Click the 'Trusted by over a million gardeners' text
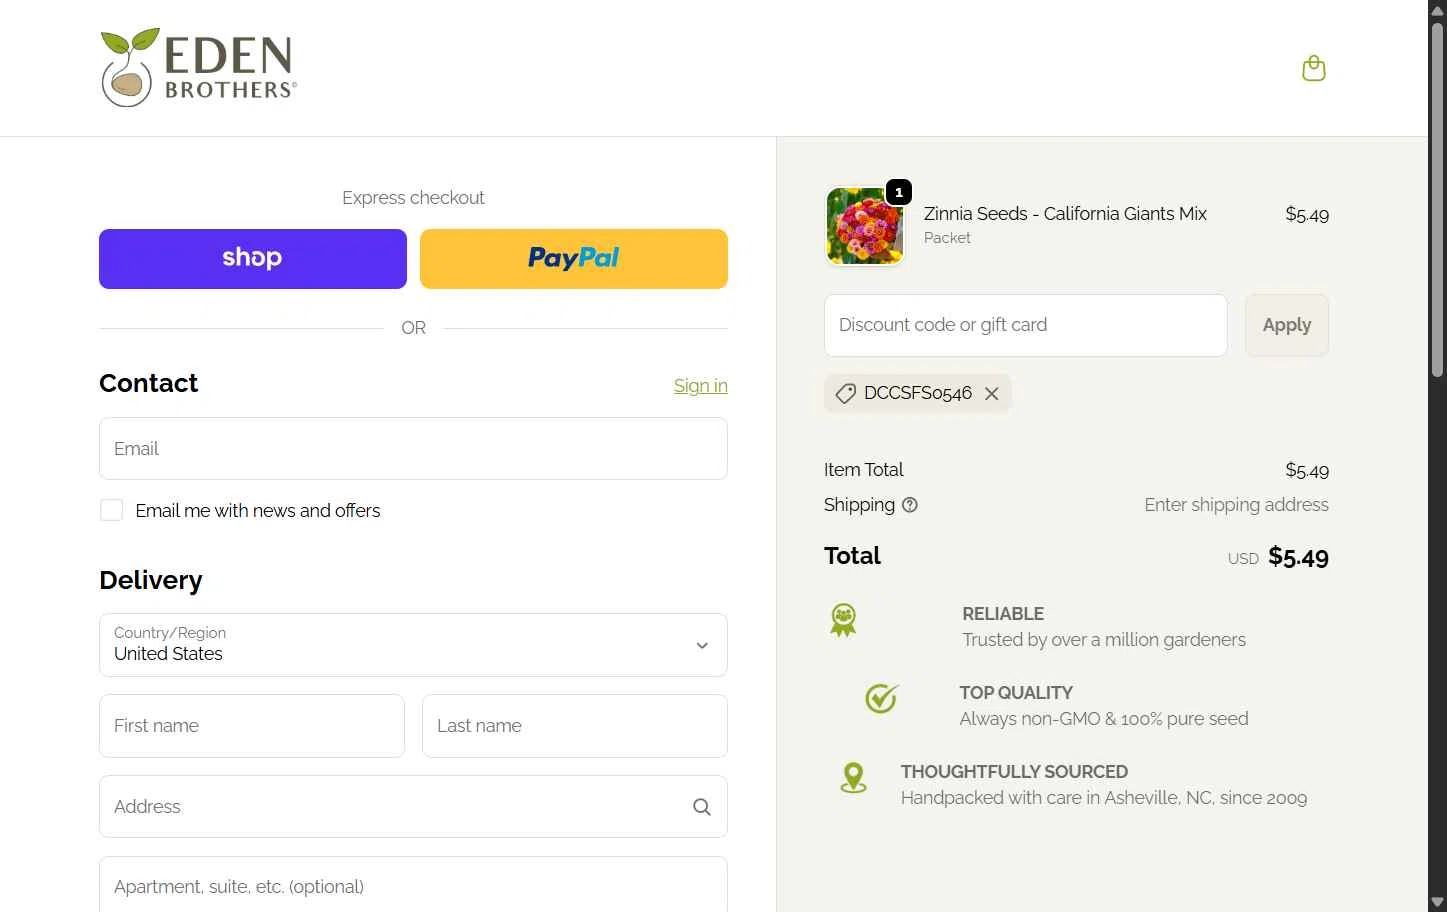 click(1104, 640)
